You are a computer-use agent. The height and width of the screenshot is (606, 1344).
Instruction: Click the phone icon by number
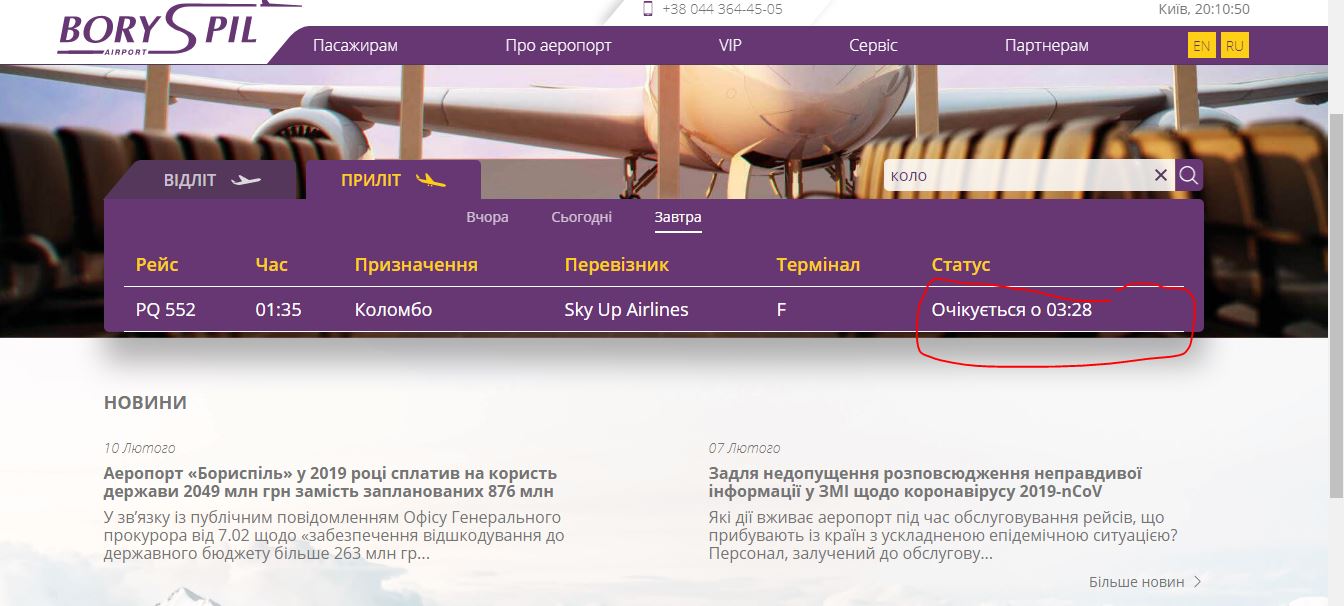[647, 9]
